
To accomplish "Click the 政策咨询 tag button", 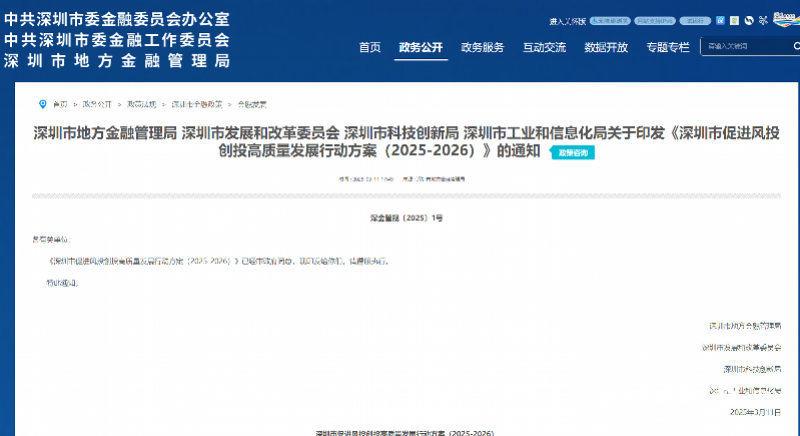I will pos(572,152).
